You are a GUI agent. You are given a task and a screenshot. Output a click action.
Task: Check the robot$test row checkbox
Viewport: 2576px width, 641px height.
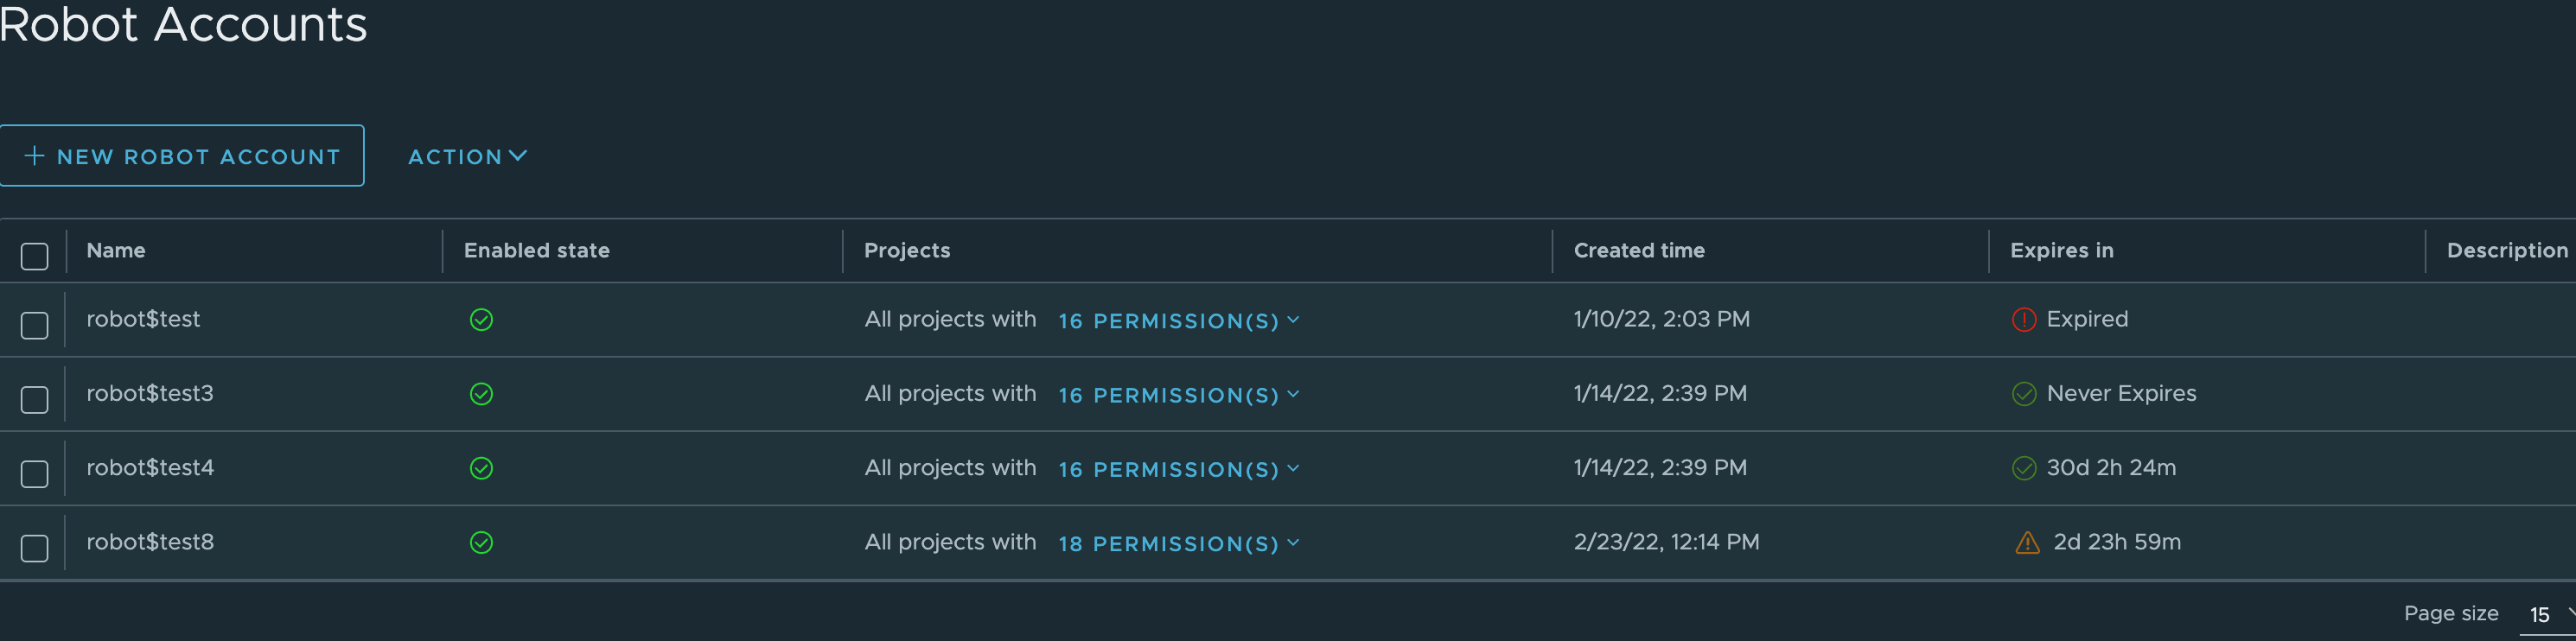coord(33,323)
